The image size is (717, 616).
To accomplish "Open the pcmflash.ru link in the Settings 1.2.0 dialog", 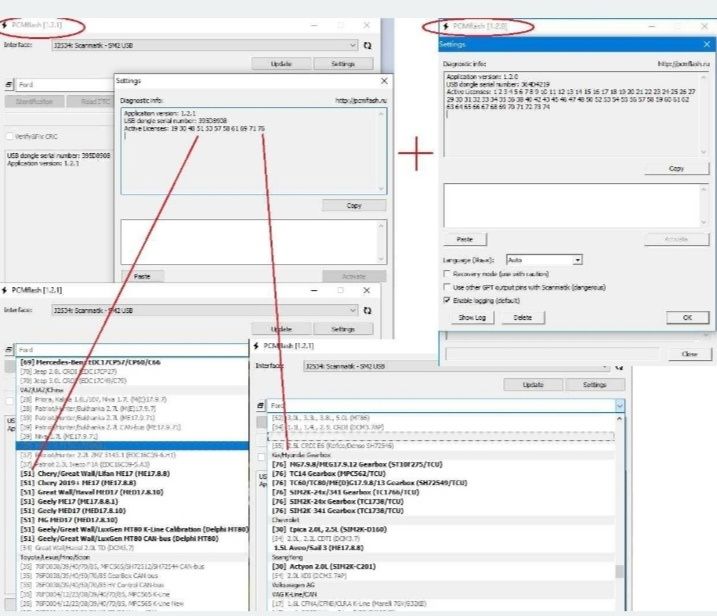I will tap(684, 64).
